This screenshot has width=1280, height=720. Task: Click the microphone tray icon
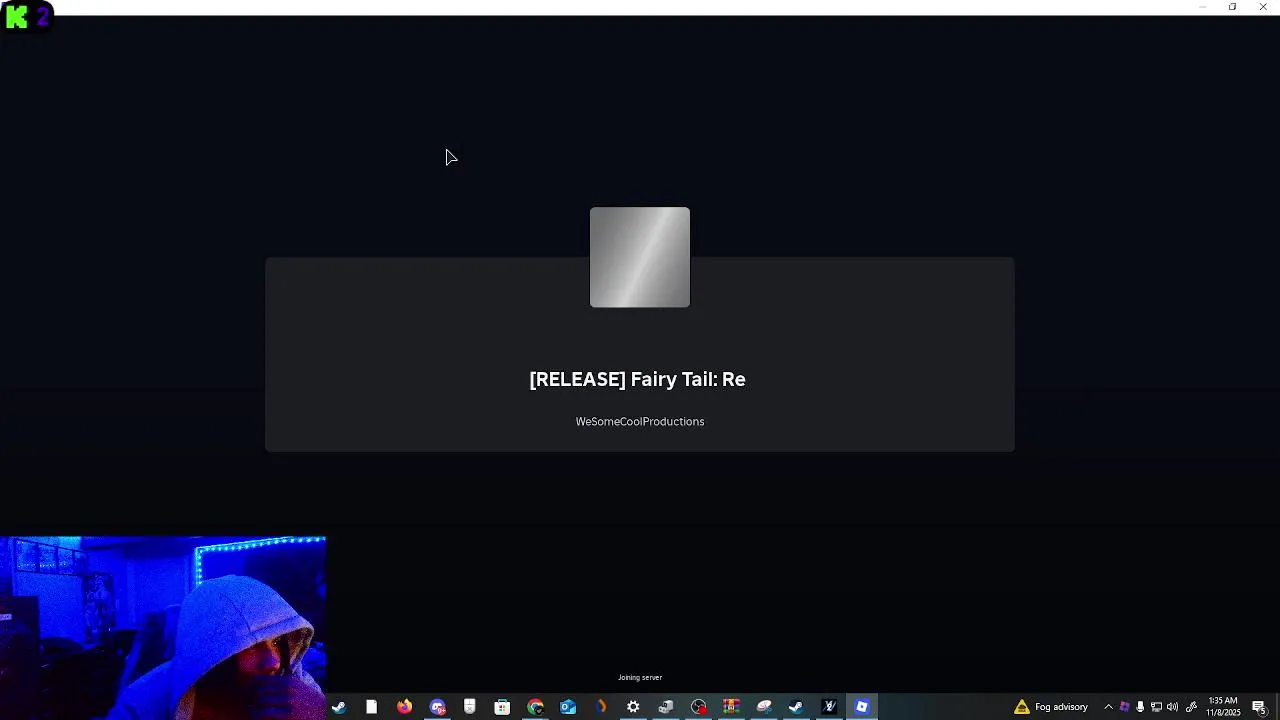pos(1140,707)
